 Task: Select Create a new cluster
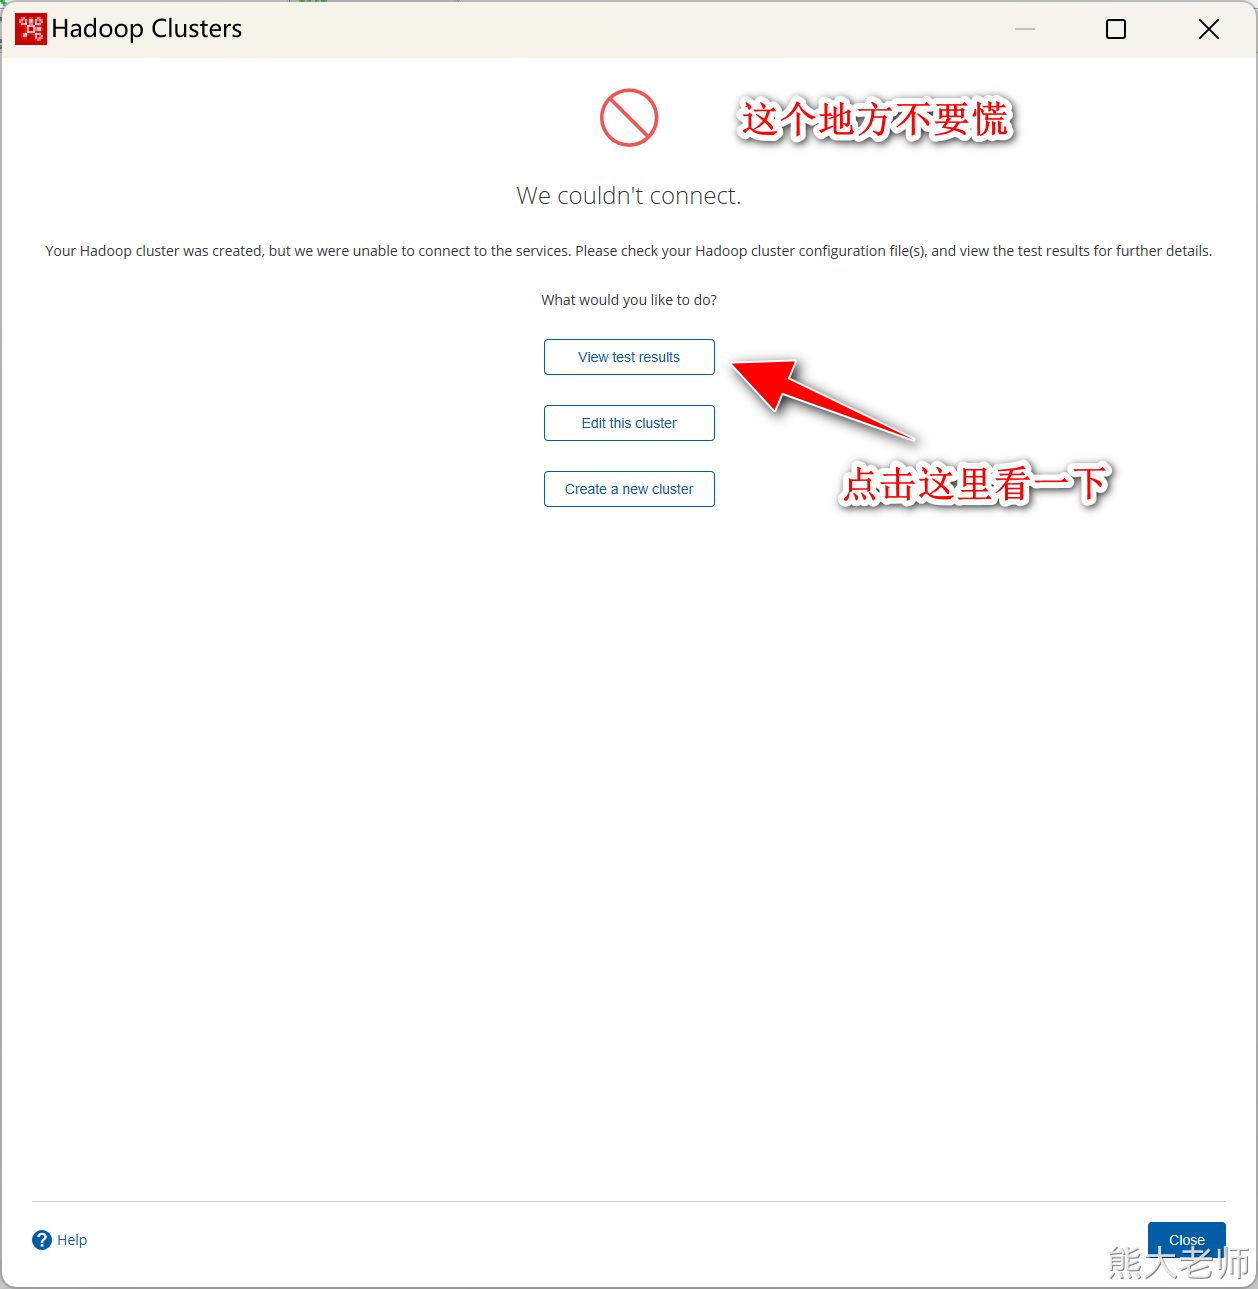(x=629, y=489)
